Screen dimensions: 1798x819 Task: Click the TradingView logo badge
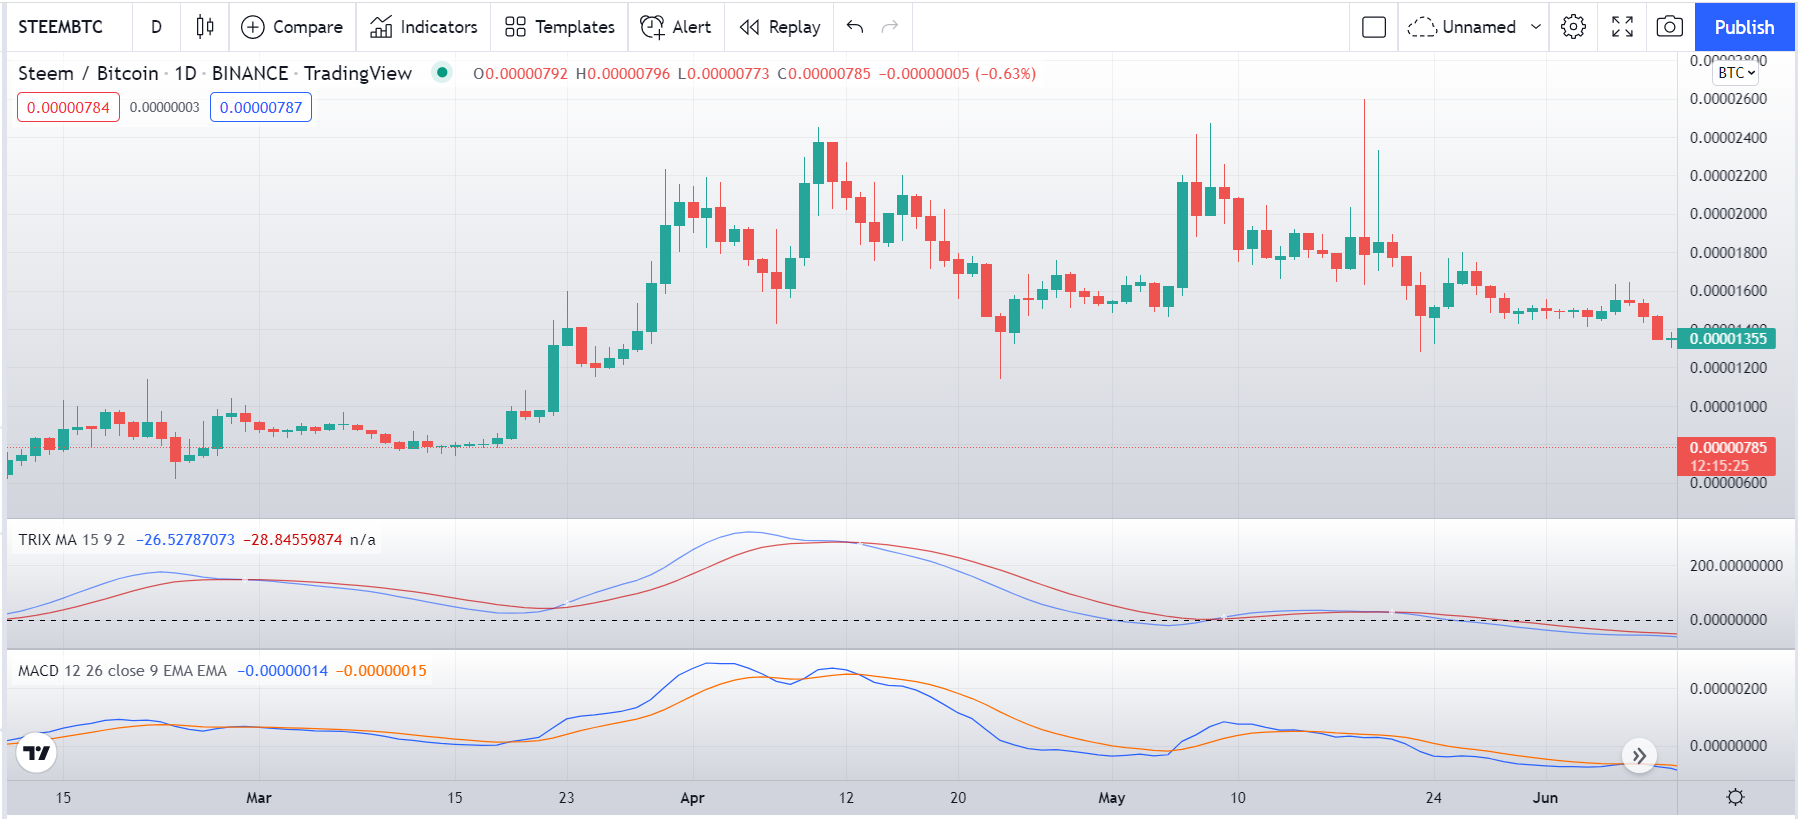coord(37,753)
